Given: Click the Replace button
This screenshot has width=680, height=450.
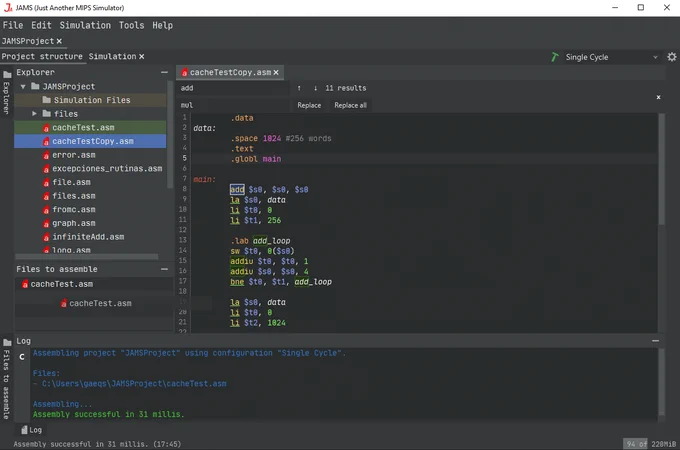Looking at the screenshot, I should click(309, 105).
